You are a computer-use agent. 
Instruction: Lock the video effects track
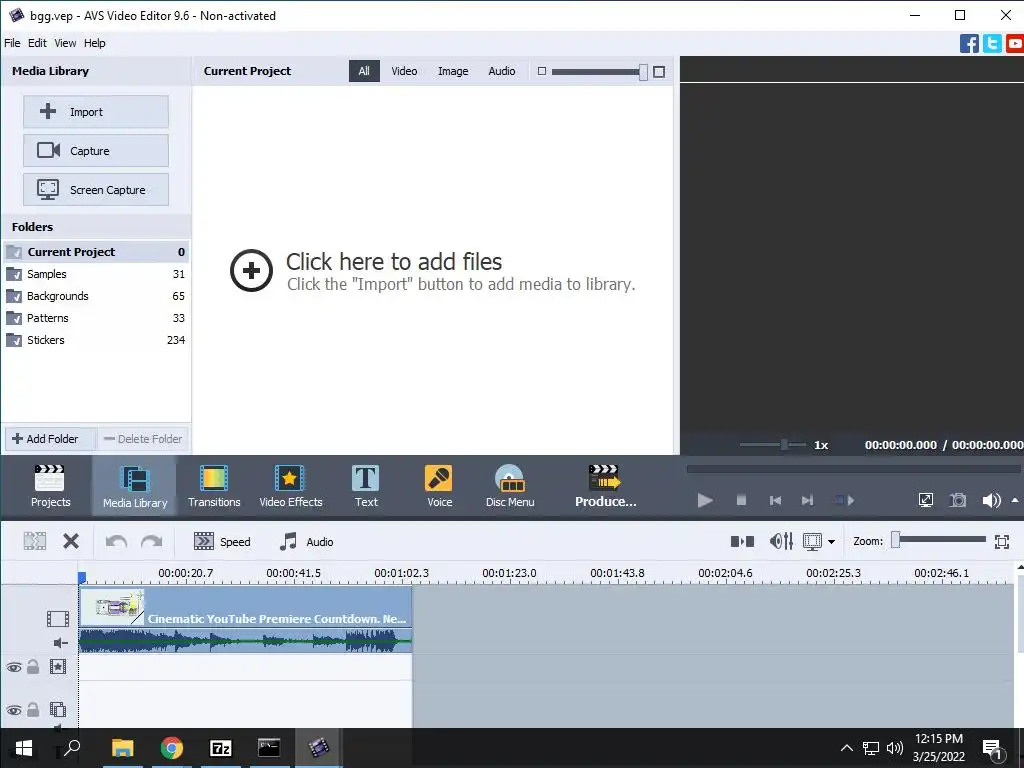pyautogui.click(x=33, y=667)
